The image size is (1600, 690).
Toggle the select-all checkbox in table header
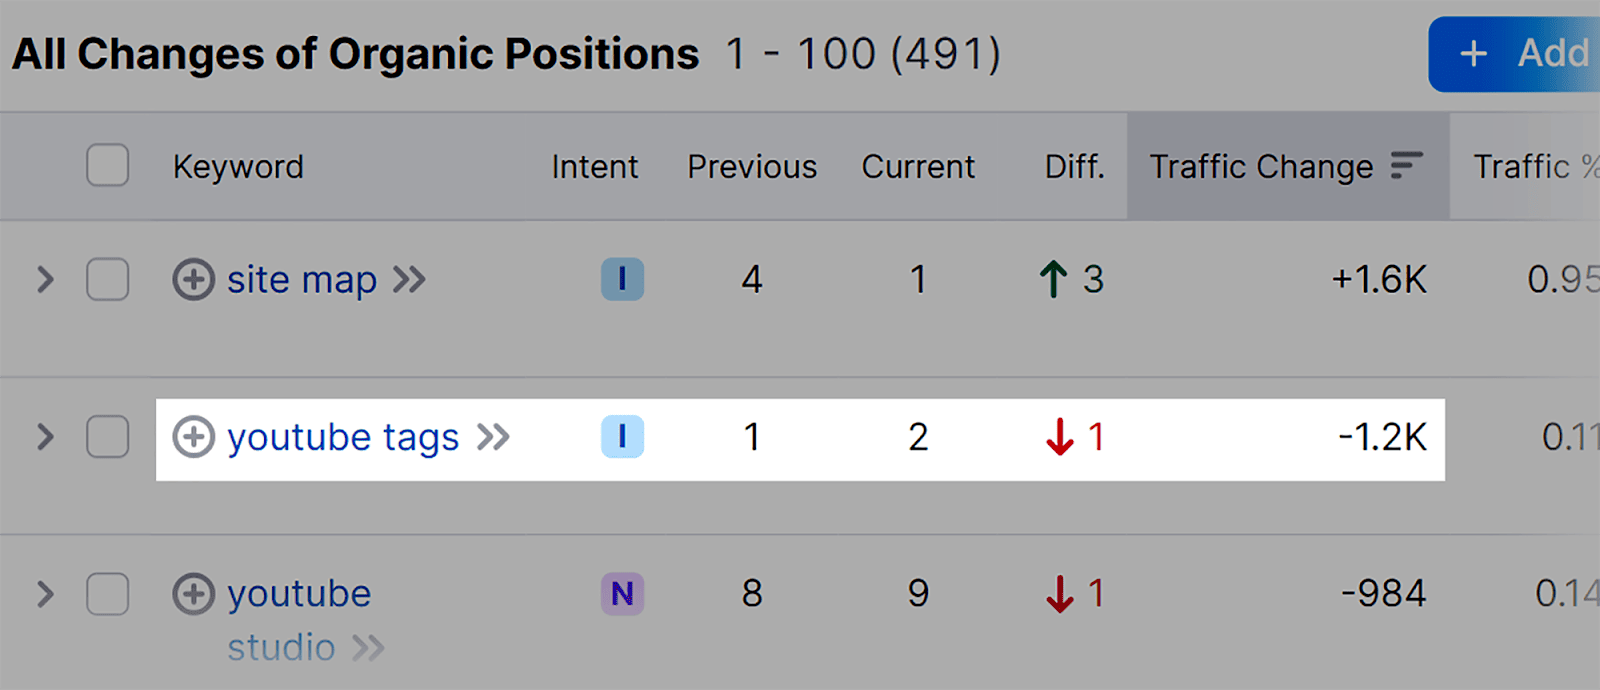coord(107,166)
